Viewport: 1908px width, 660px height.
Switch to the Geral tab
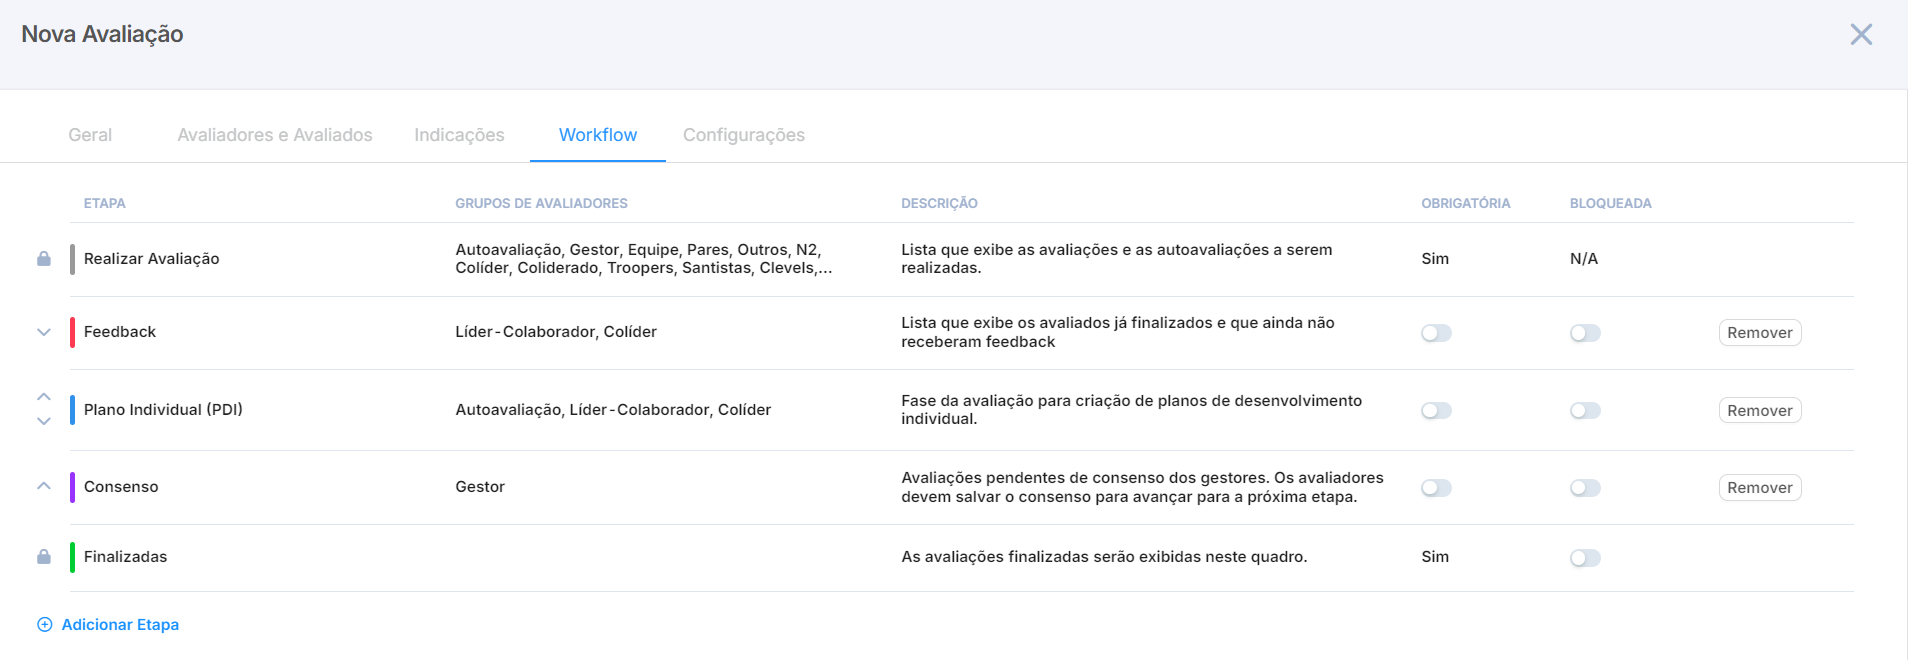click(90, 135)
